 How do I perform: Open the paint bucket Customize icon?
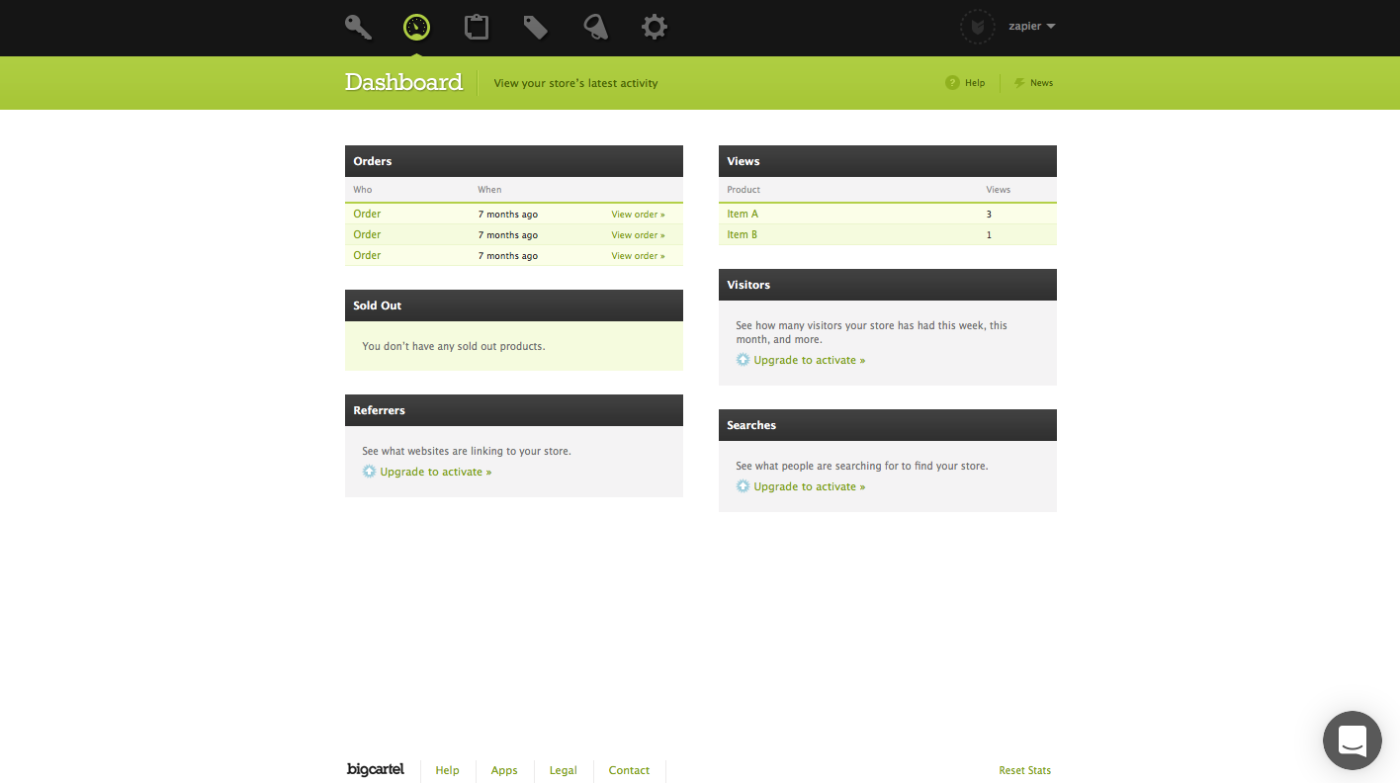tap(596, 27)
